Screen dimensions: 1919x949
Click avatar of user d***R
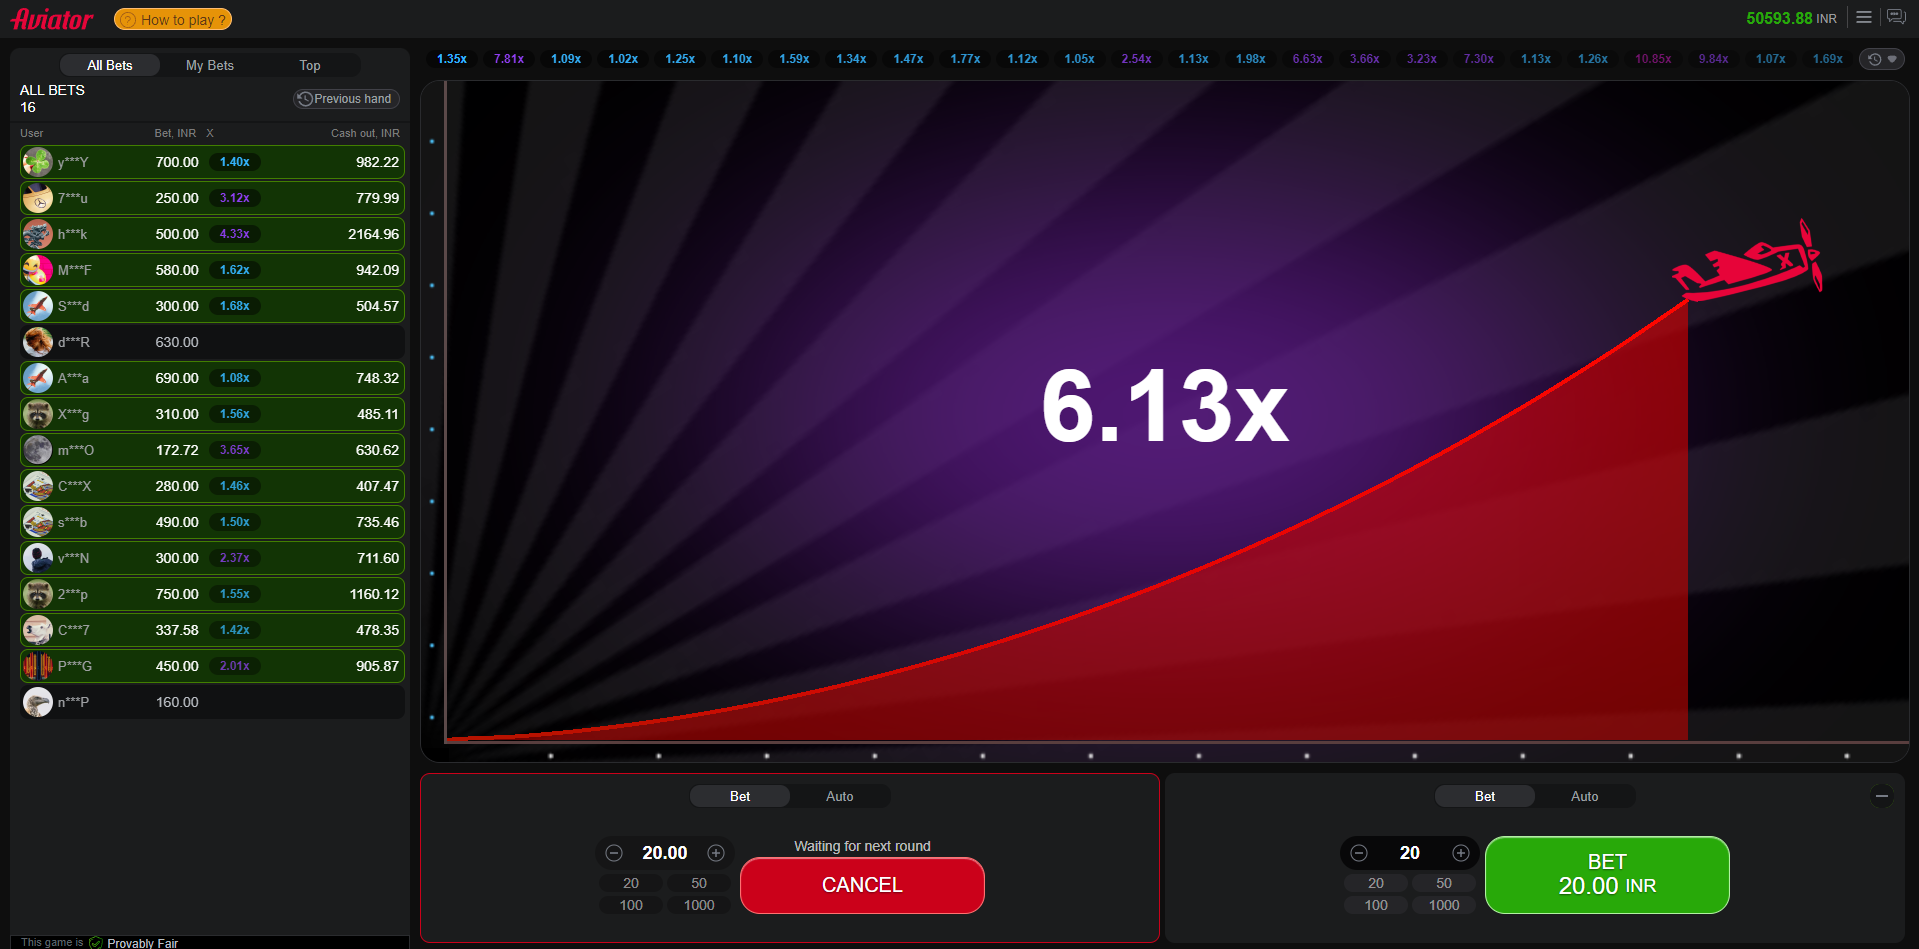point(38,342)
